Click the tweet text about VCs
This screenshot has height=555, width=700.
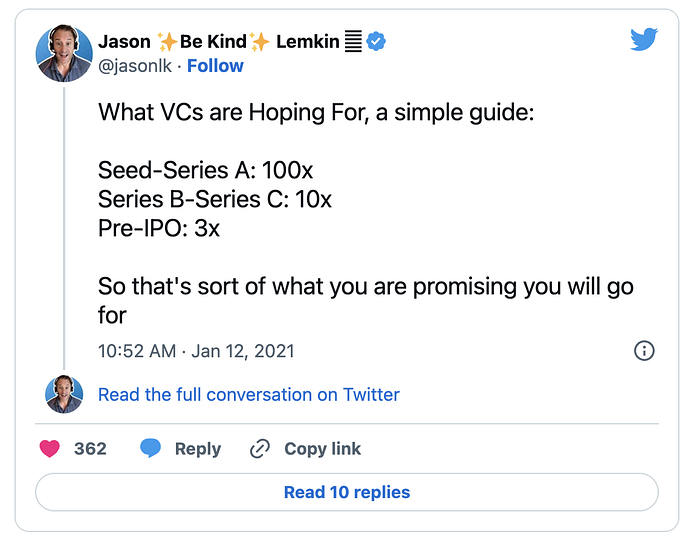tap(366, 213)
